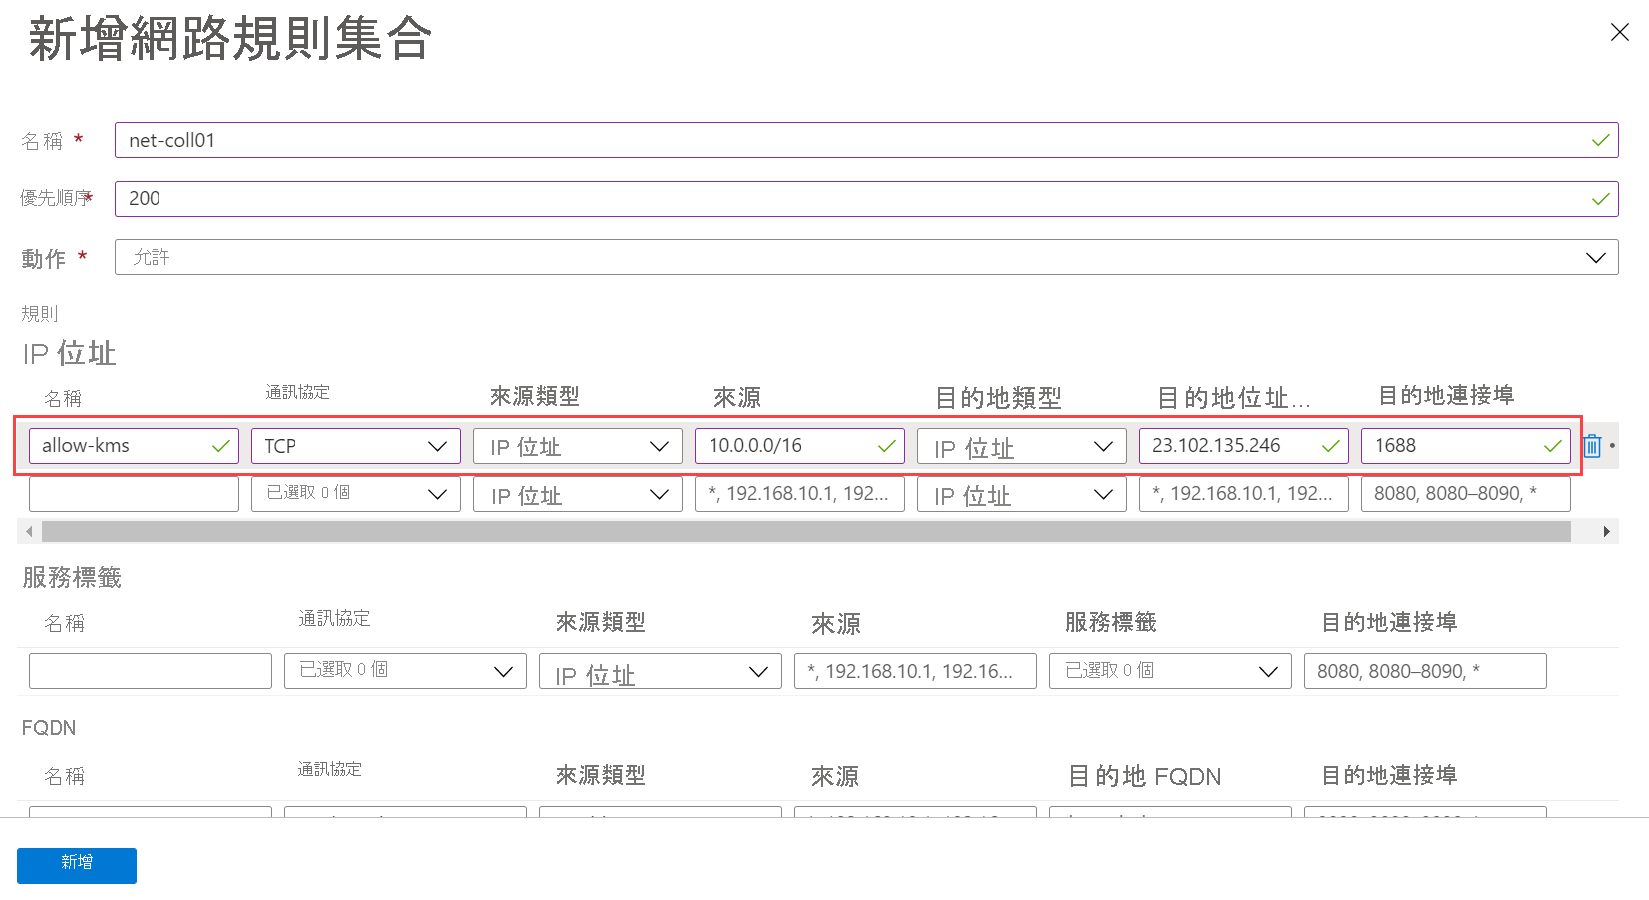The image size is (1649, 900).
Task: Click second IP row 目的地位址 placeholder field
Action: pos(1244,494)
